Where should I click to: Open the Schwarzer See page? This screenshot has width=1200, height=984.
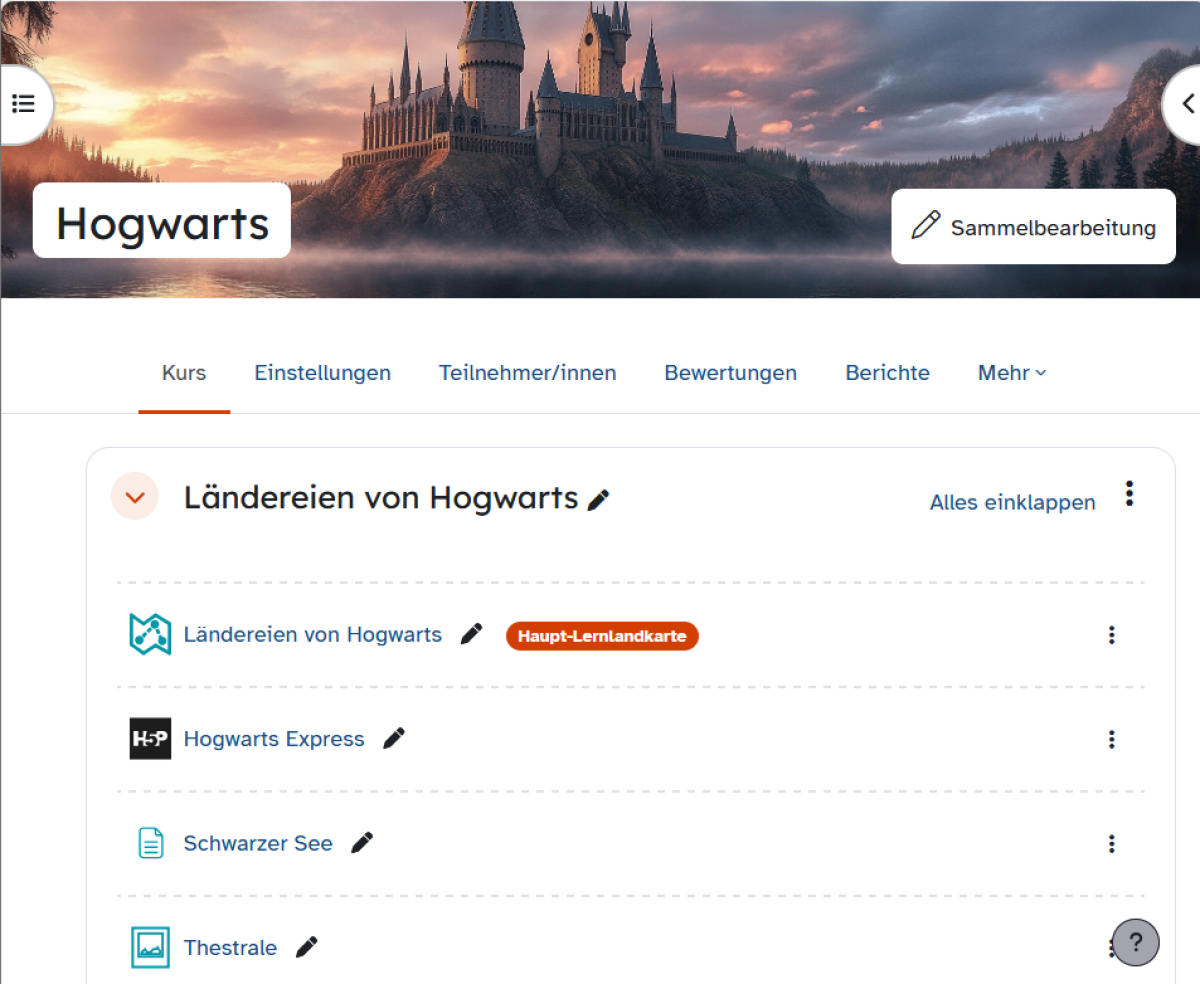pyautogui.click(x=258, y=843)
